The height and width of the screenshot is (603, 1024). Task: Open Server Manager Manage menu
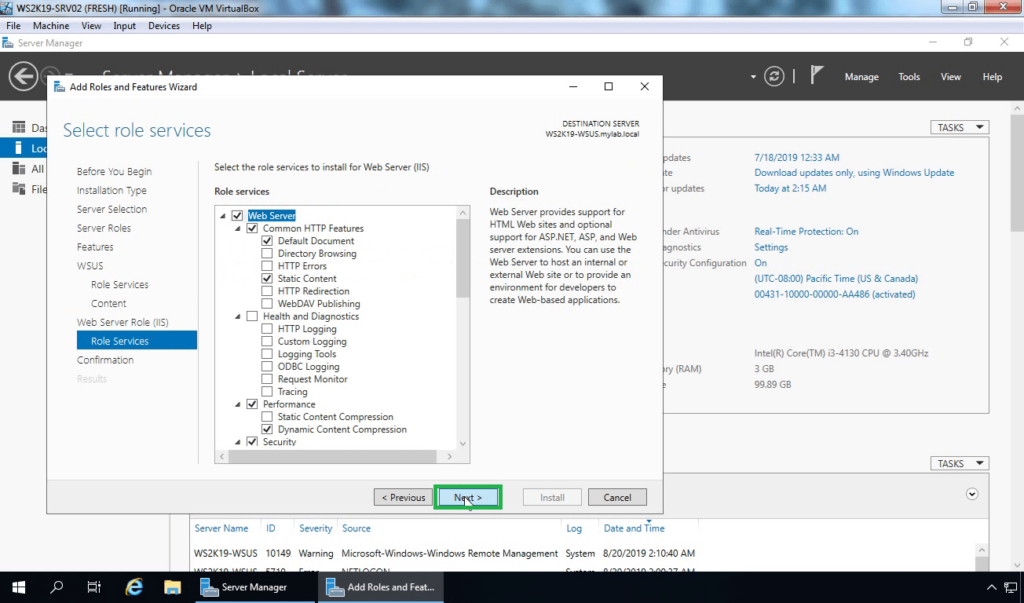tap(861, 76)
